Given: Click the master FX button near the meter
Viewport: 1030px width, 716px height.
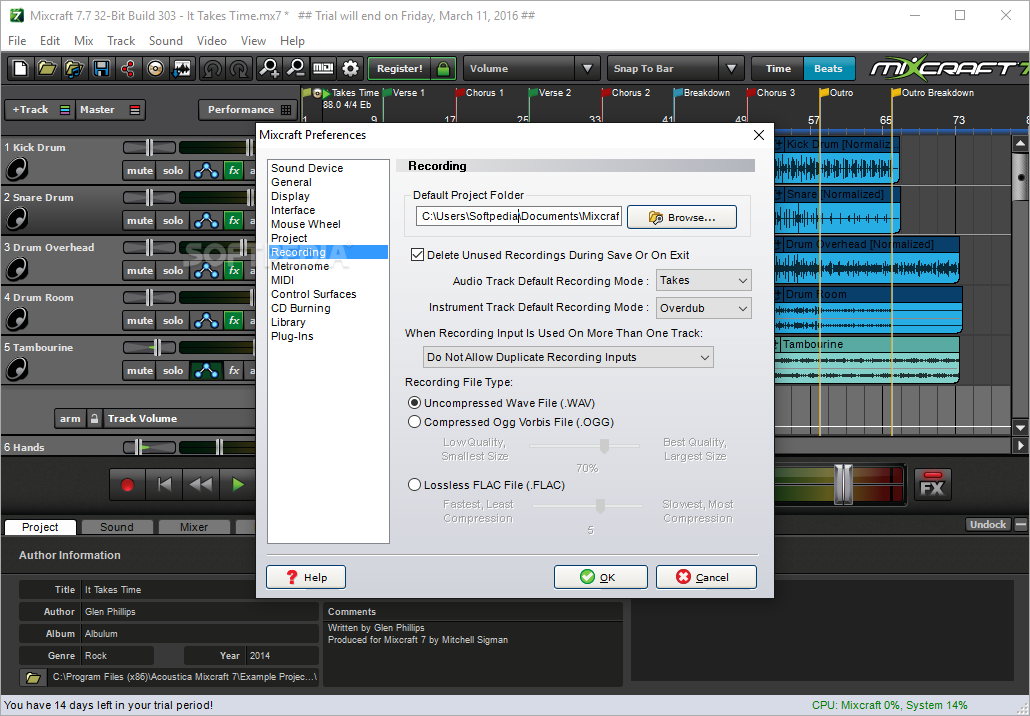Looking at the screenshot, I should pyautogui.click(x=932, y=485).
